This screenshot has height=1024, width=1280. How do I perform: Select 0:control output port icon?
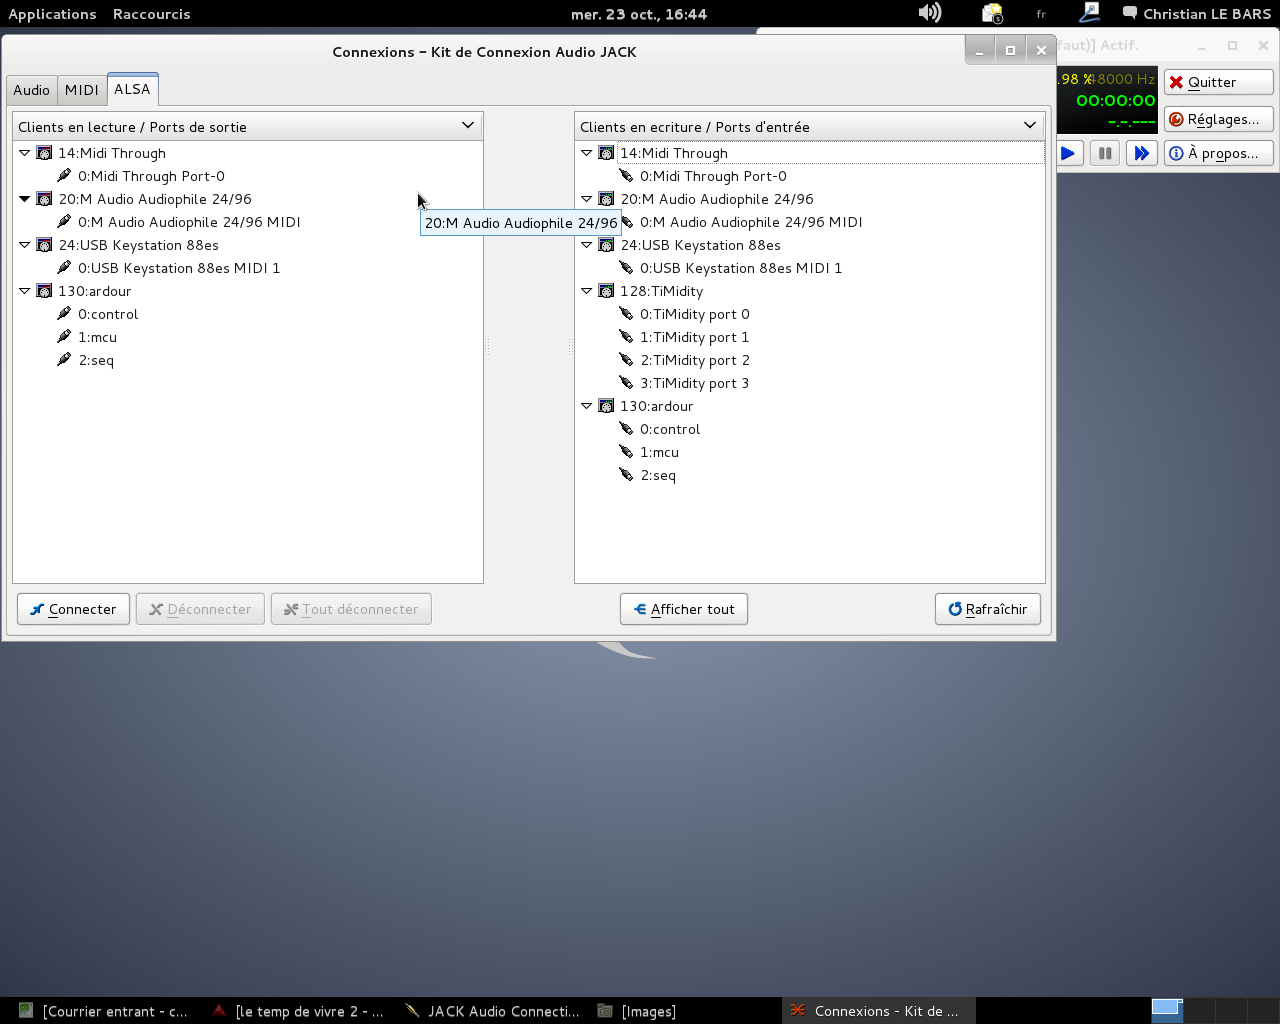point(64,314)
